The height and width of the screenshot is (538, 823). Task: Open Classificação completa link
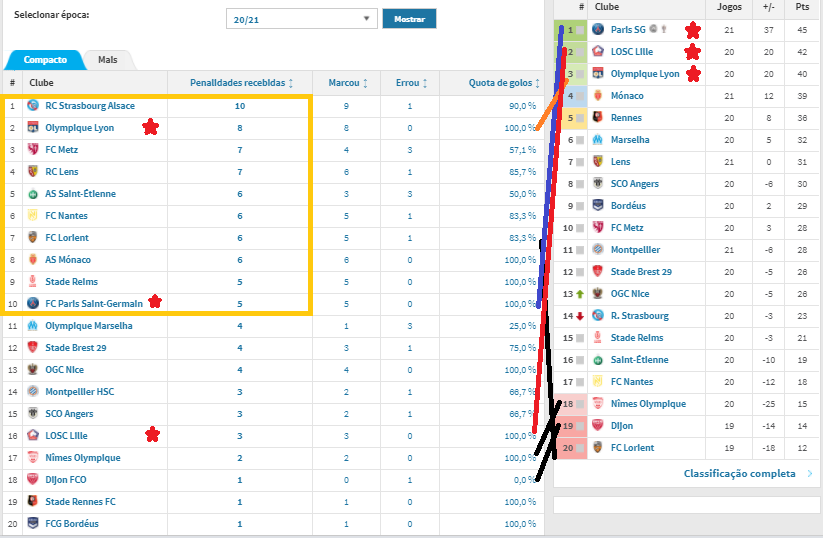point(740,473)
